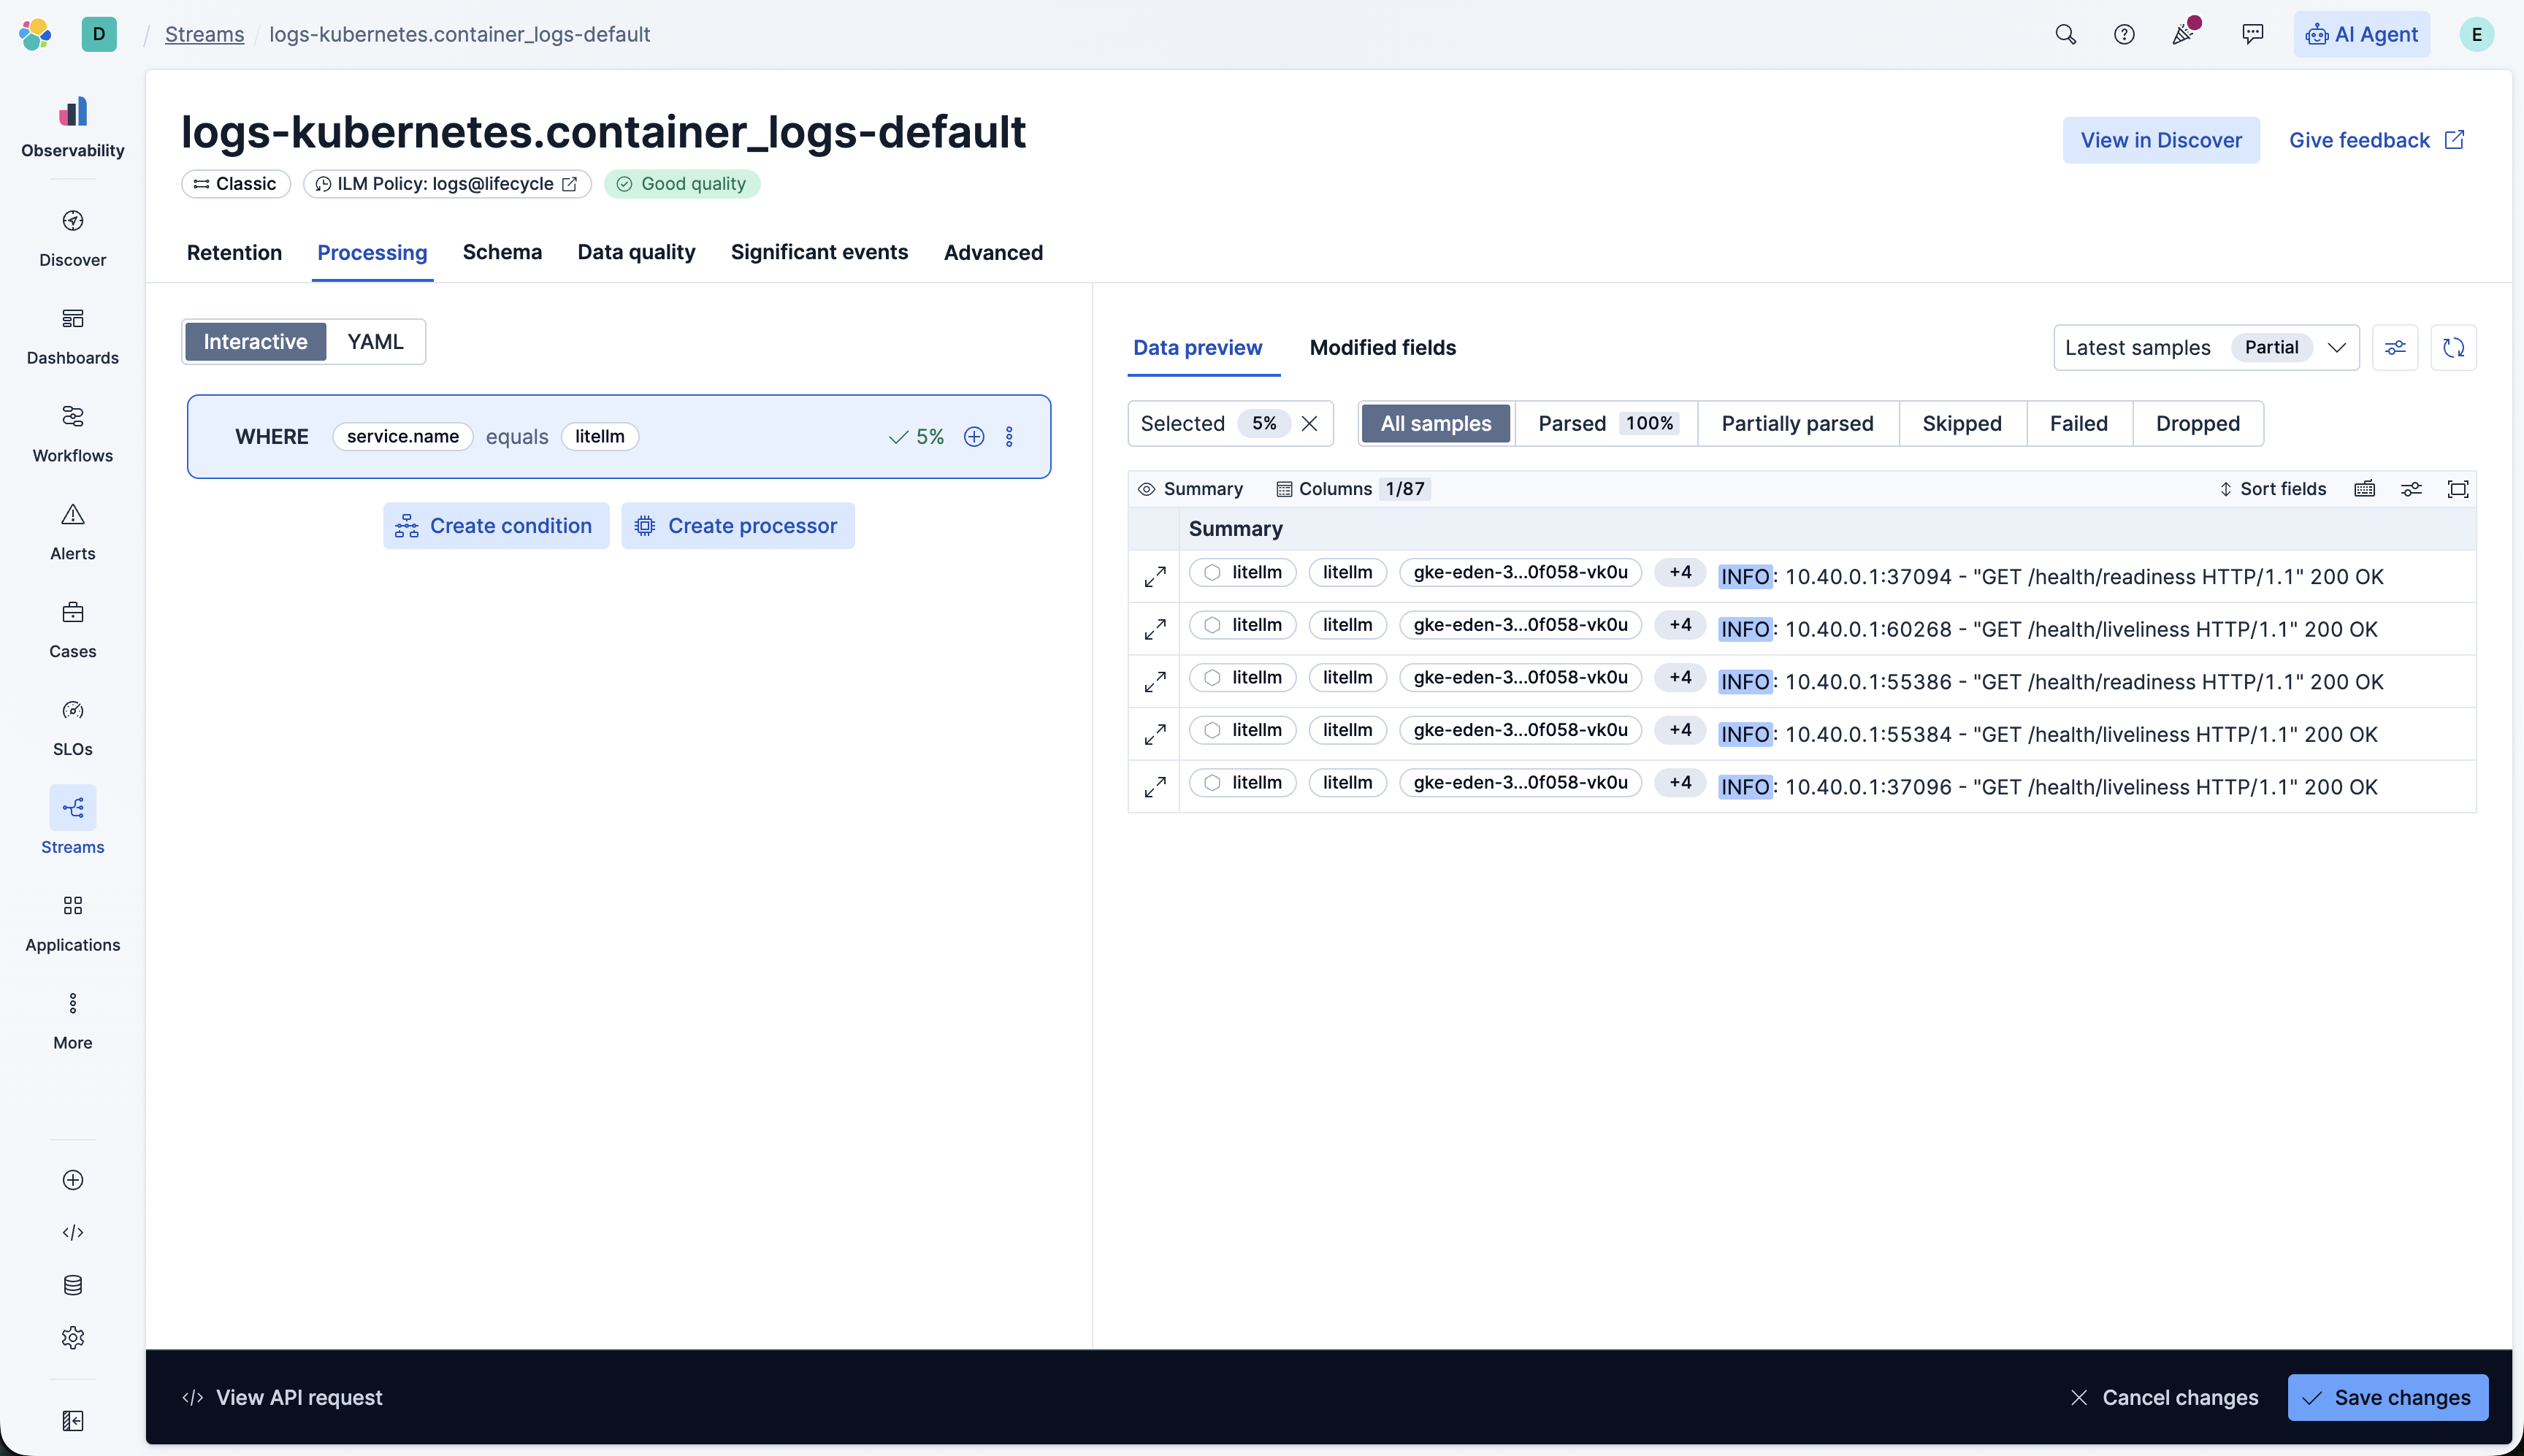Switch to Modified fields tab
Viewport: 2524px width, 1456px height.
coord(1382,348)
